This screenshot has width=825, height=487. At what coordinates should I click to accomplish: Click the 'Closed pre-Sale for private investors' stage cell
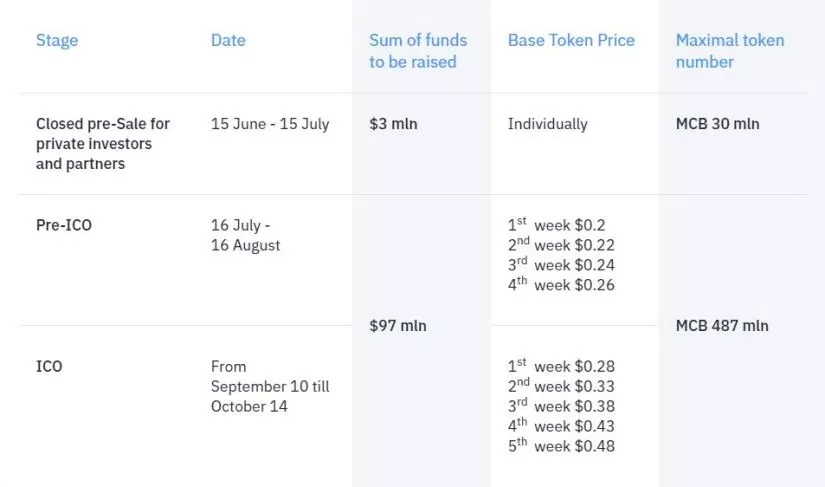(103, 144)
